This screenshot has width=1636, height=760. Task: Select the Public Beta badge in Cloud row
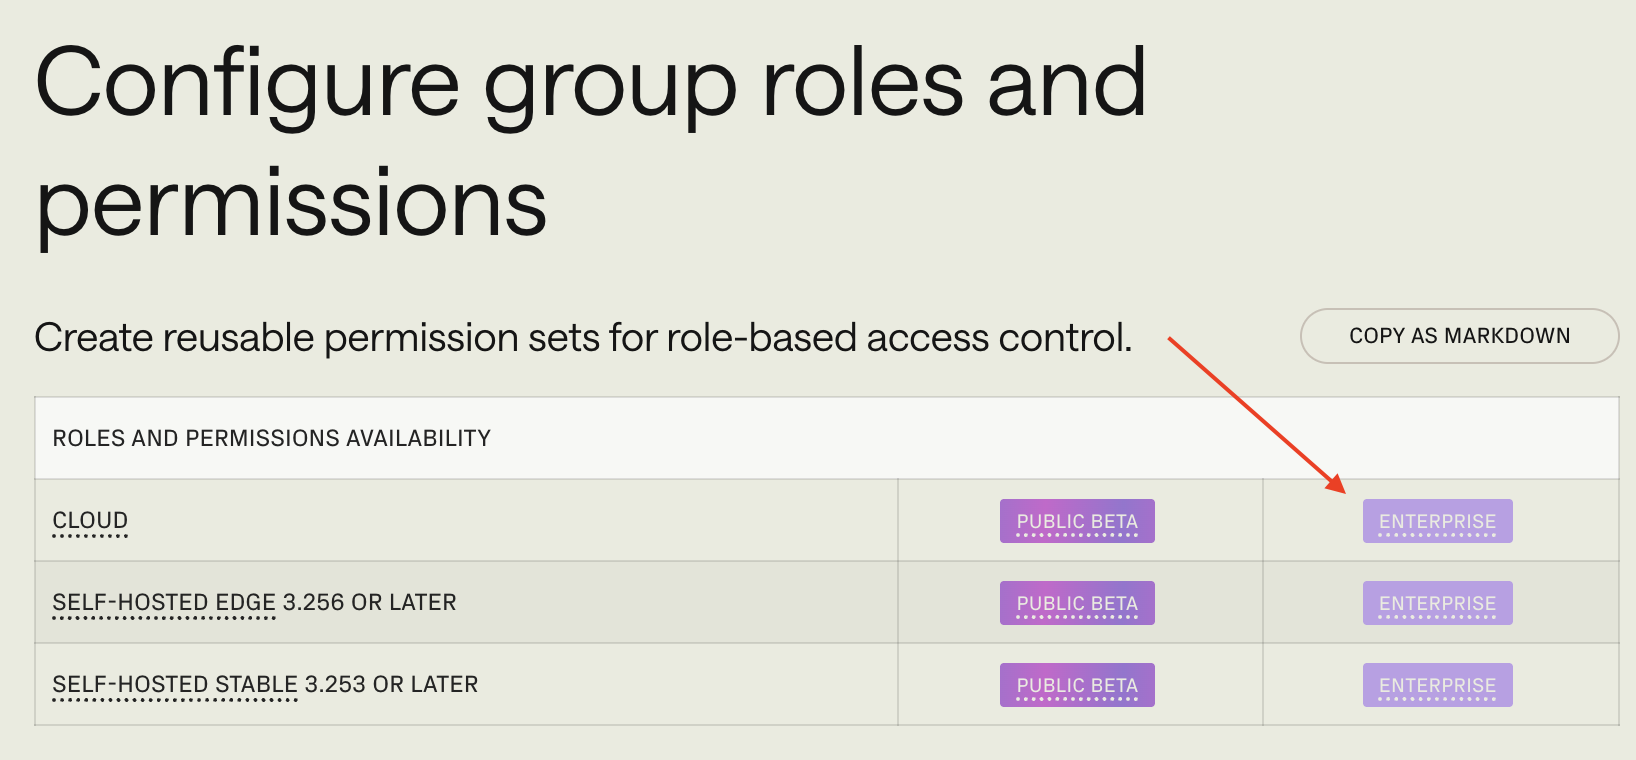(x=1077, y=521)
